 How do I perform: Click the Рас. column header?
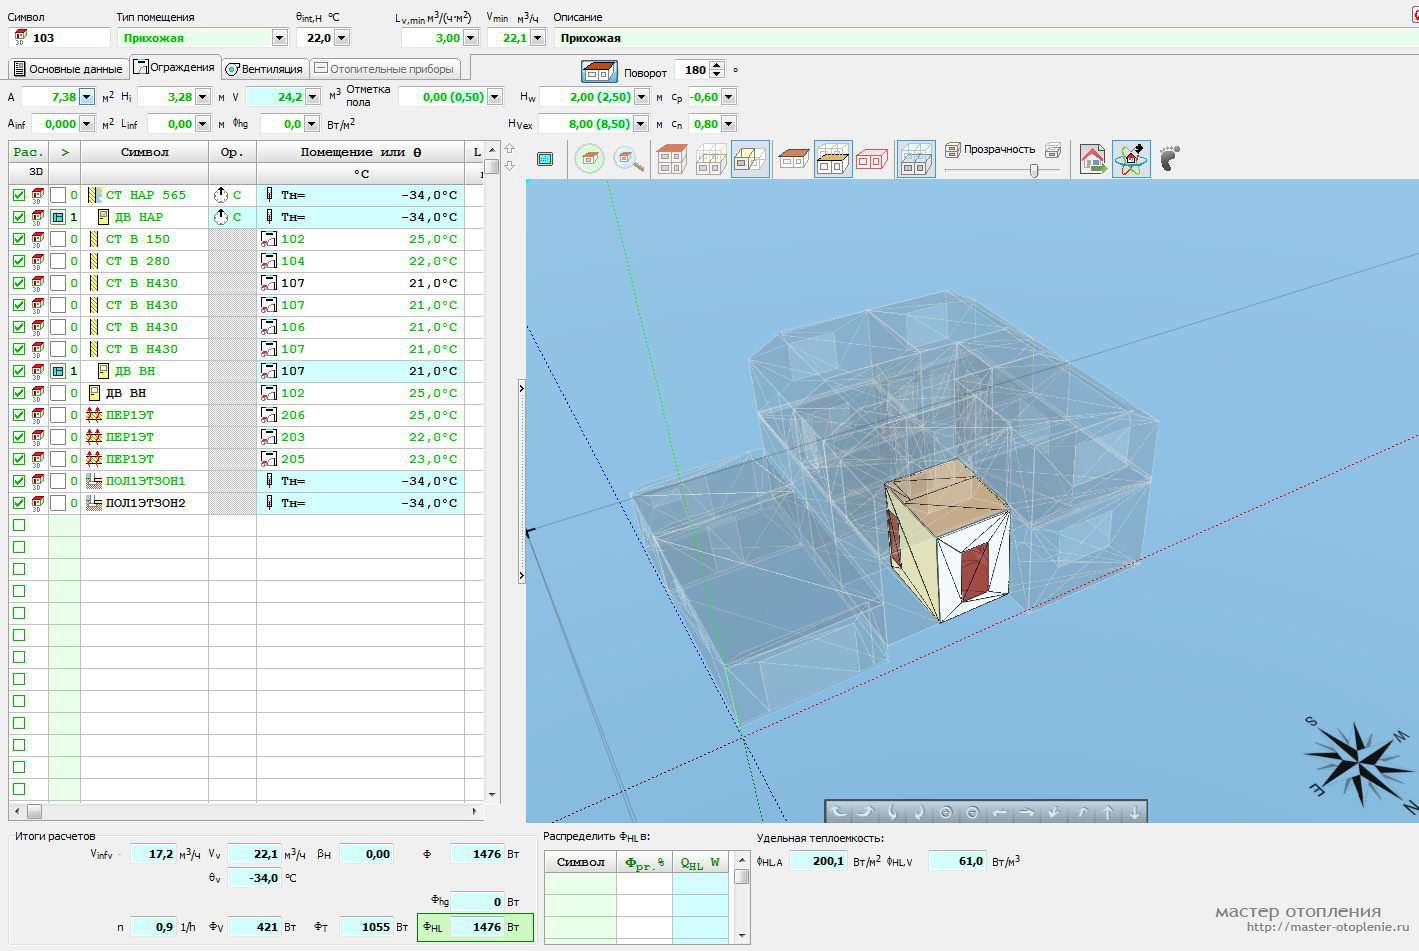[28, 152]
